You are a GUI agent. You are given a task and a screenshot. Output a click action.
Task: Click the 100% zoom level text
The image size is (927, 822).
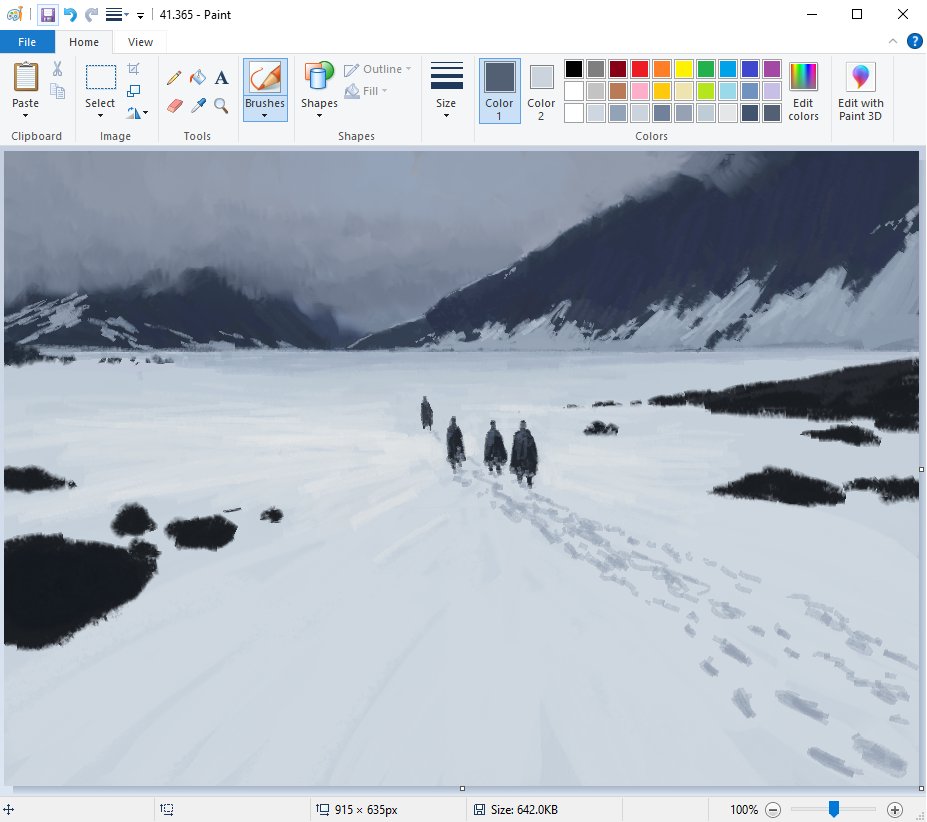point(744,810)
